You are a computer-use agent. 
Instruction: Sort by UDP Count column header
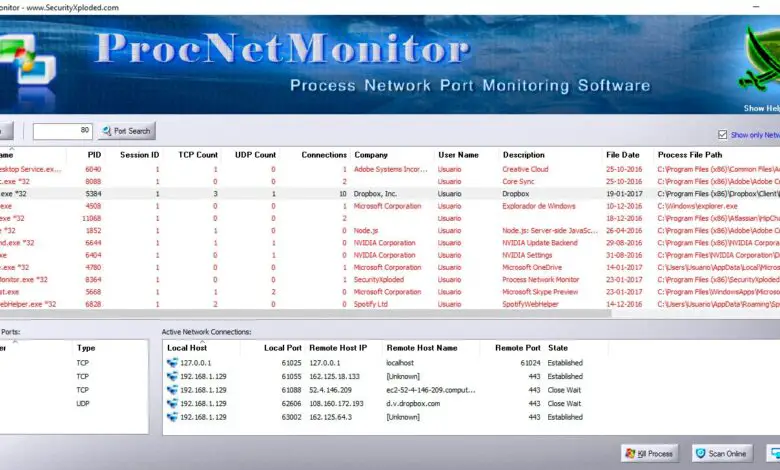255,155
